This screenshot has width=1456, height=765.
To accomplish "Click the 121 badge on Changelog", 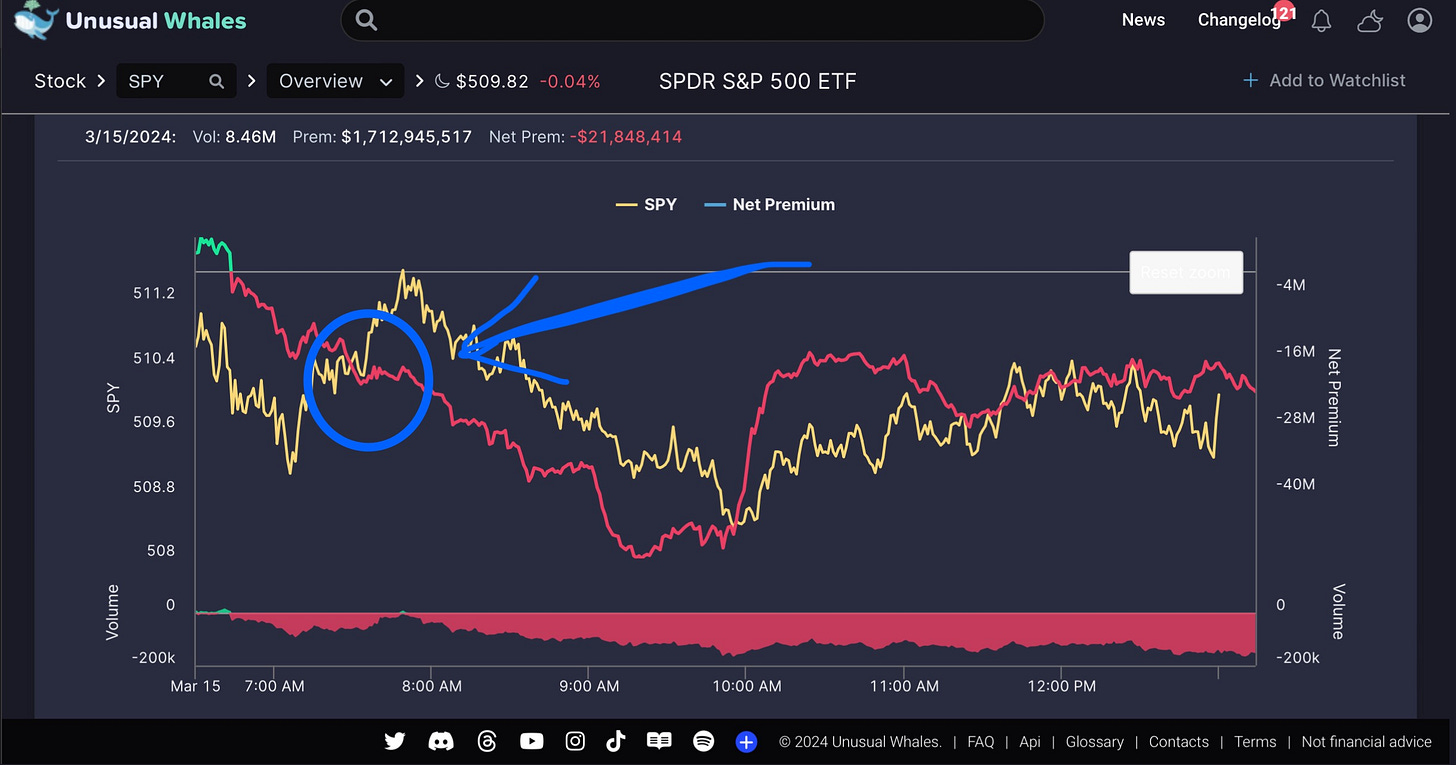I will 1283,13.
